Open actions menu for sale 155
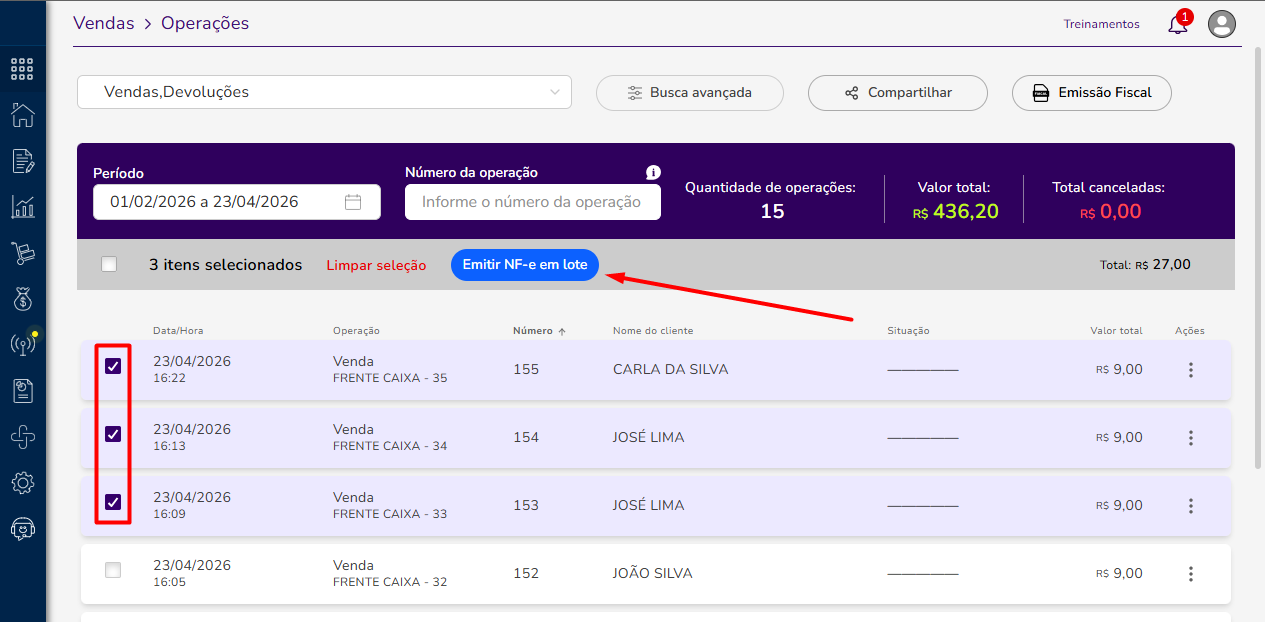Viewport: 1265px width, 622px height. 1190,370
